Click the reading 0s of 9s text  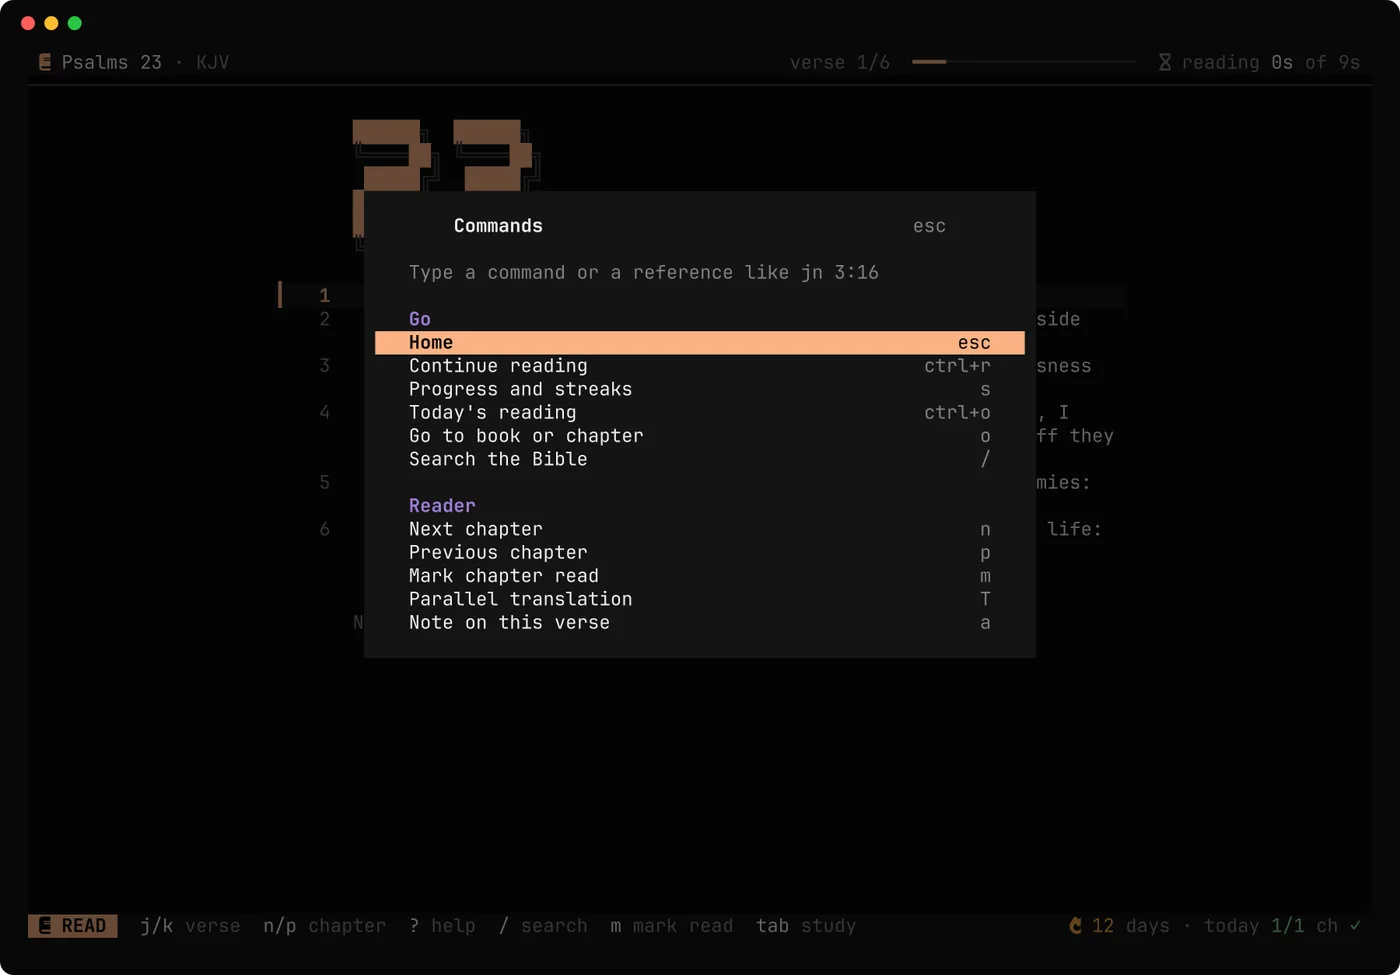pos(1271,62)
